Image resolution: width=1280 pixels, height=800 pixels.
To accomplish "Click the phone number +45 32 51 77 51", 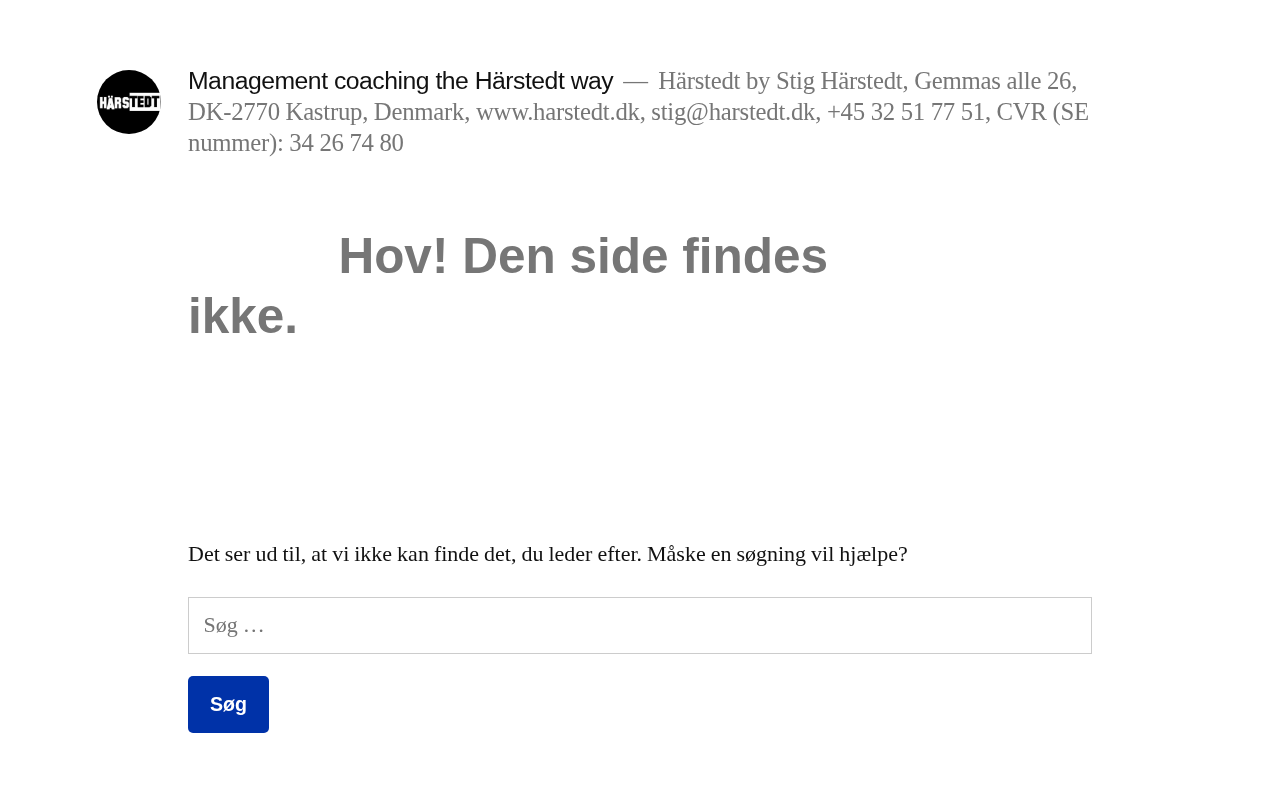I will 906,112.
